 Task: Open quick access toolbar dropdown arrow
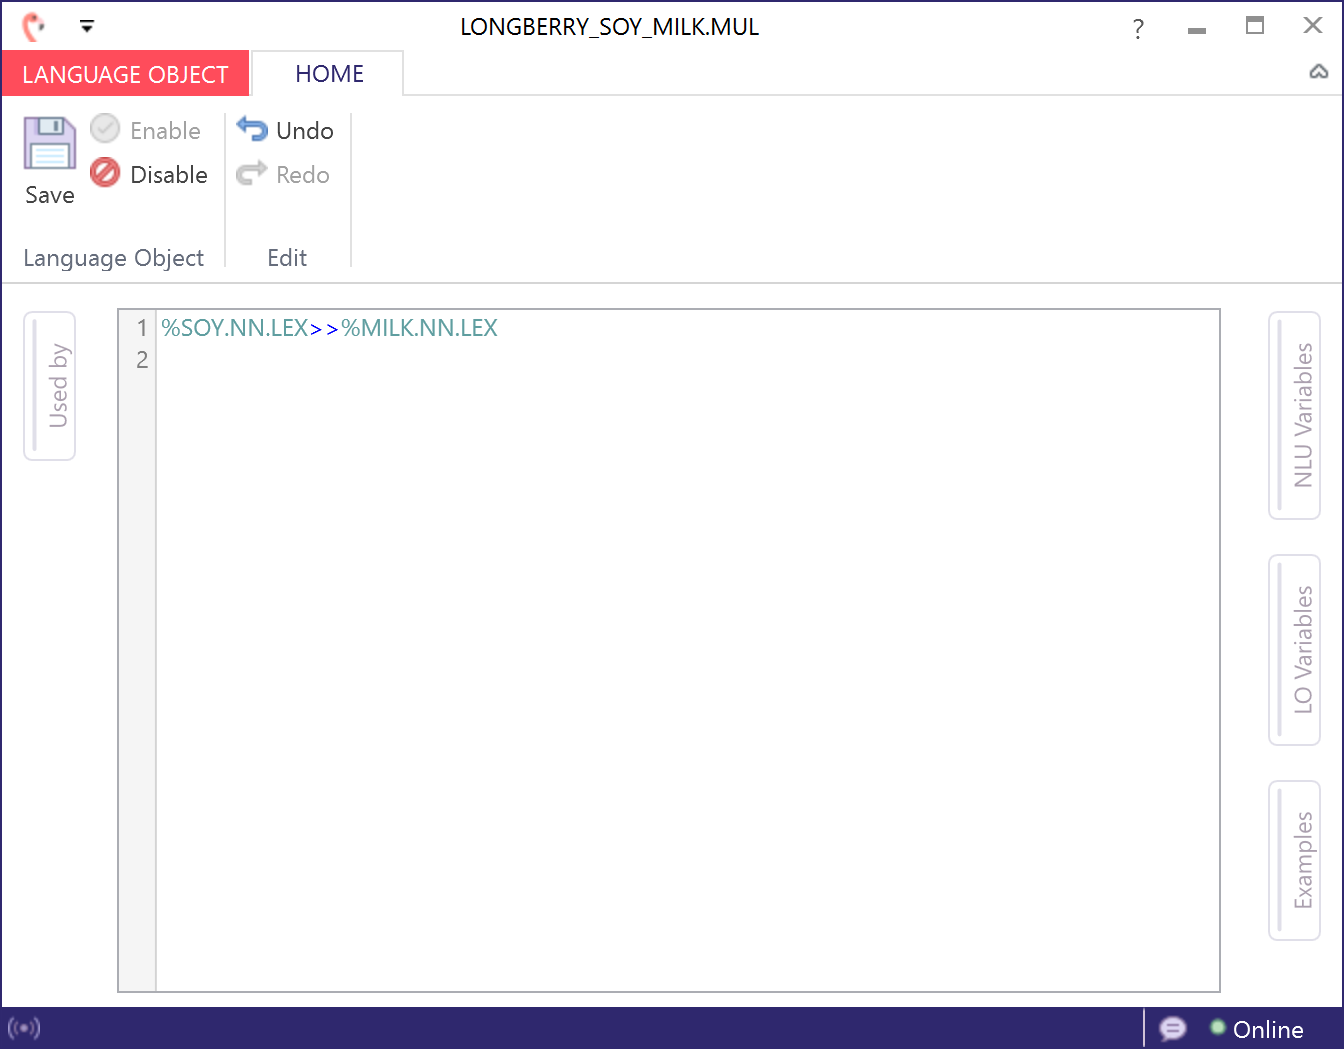[87, 27]
